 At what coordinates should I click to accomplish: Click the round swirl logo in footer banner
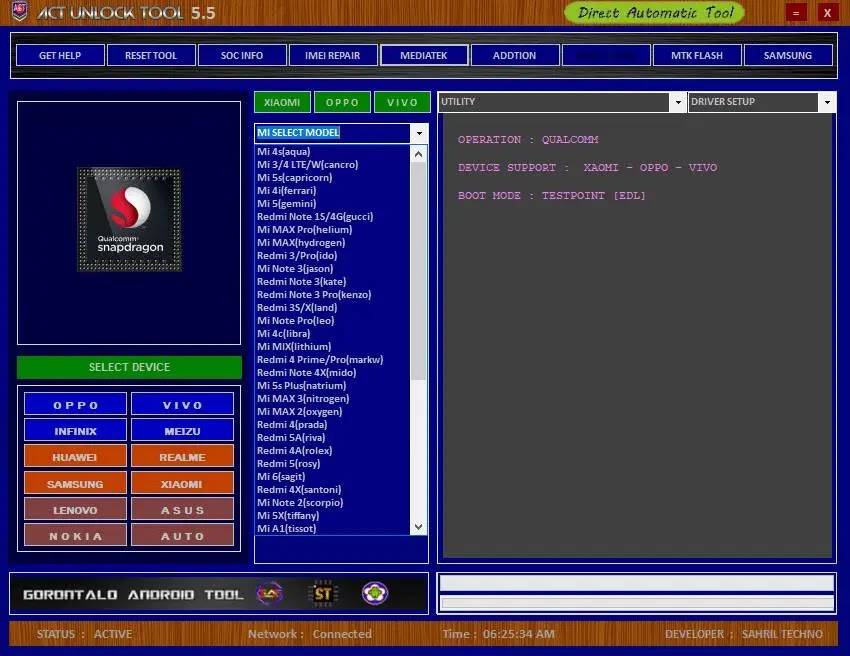(x=269, y=594)
